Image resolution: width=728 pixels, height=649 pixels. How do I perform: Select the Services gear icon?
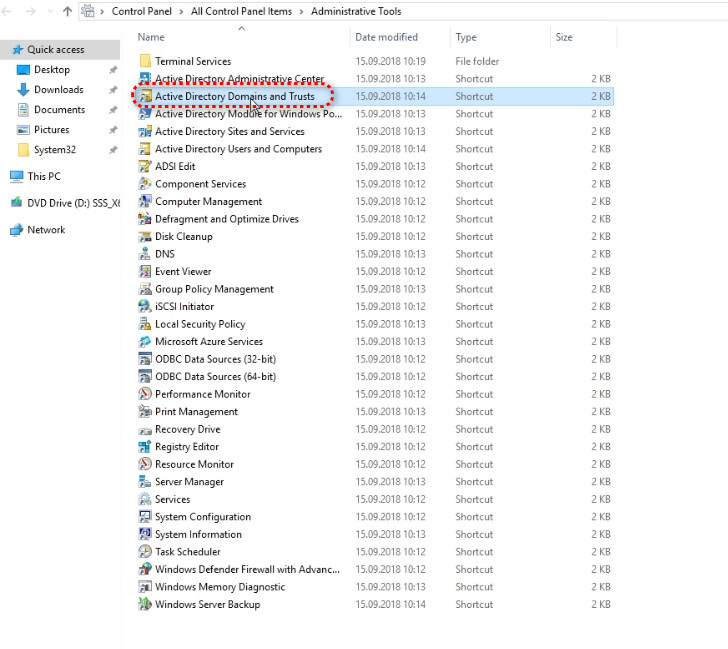(x=145, y=499)
